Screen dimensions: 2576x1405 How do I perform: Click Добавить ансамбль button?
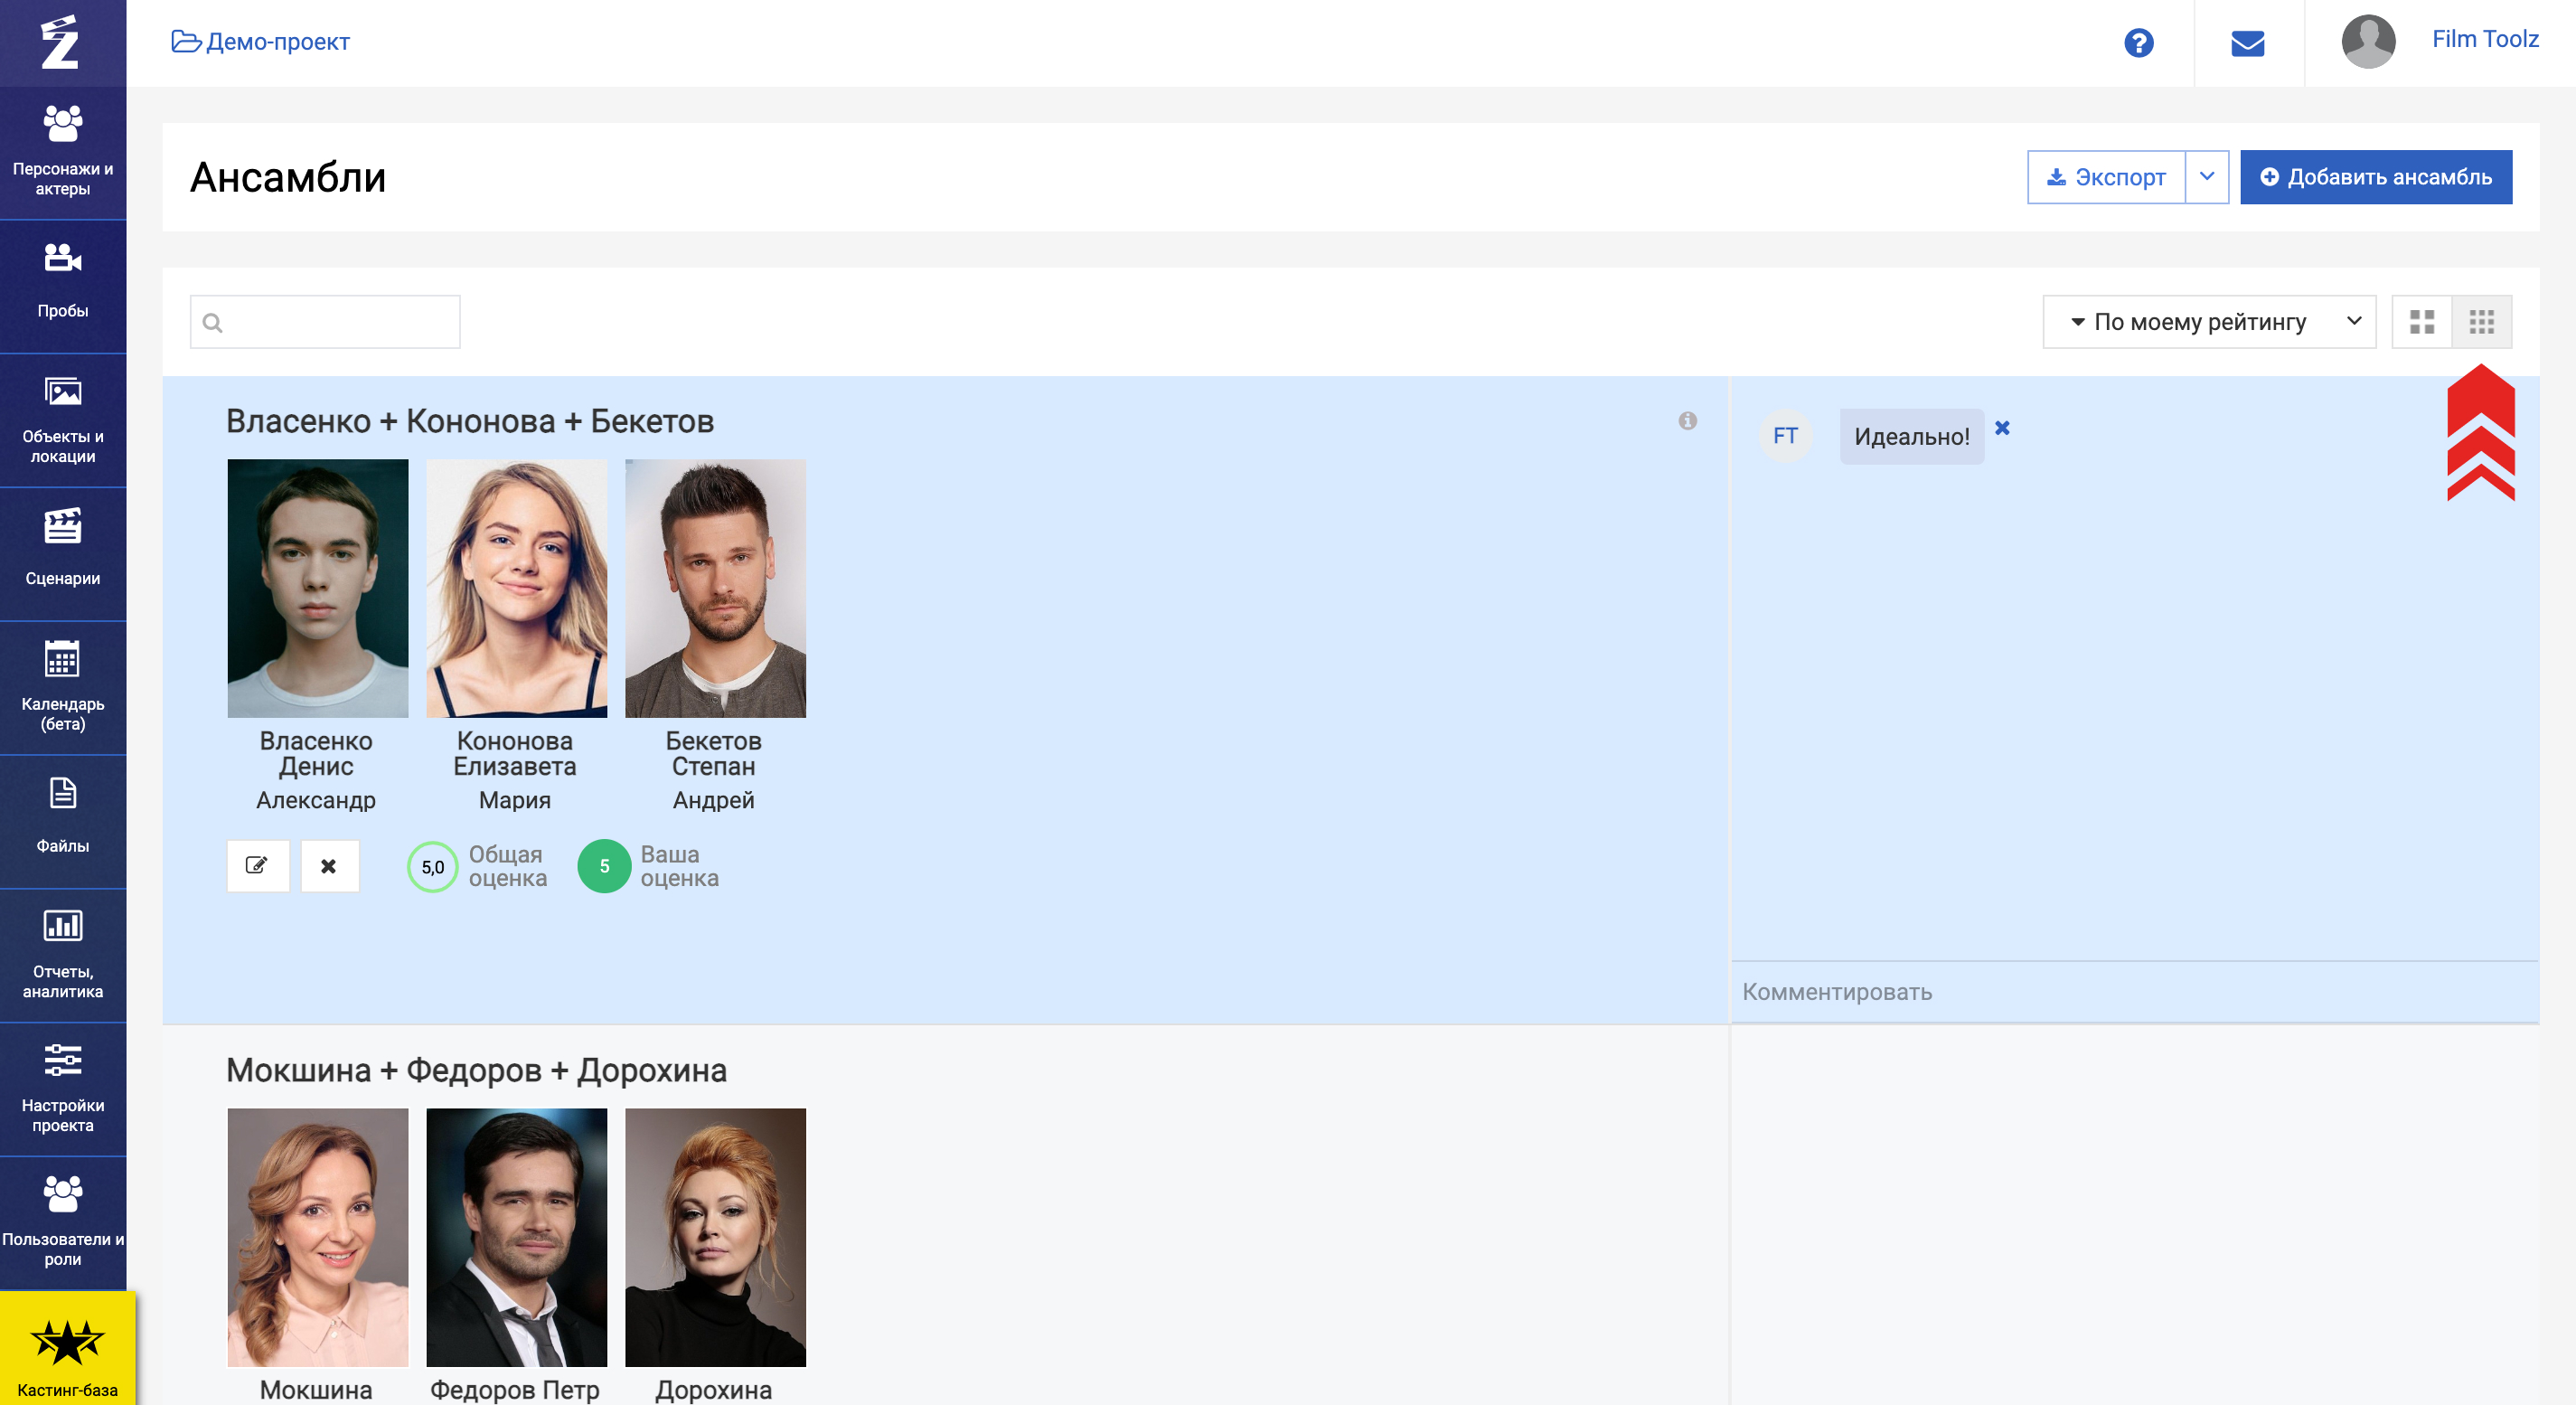[2375, 177]
